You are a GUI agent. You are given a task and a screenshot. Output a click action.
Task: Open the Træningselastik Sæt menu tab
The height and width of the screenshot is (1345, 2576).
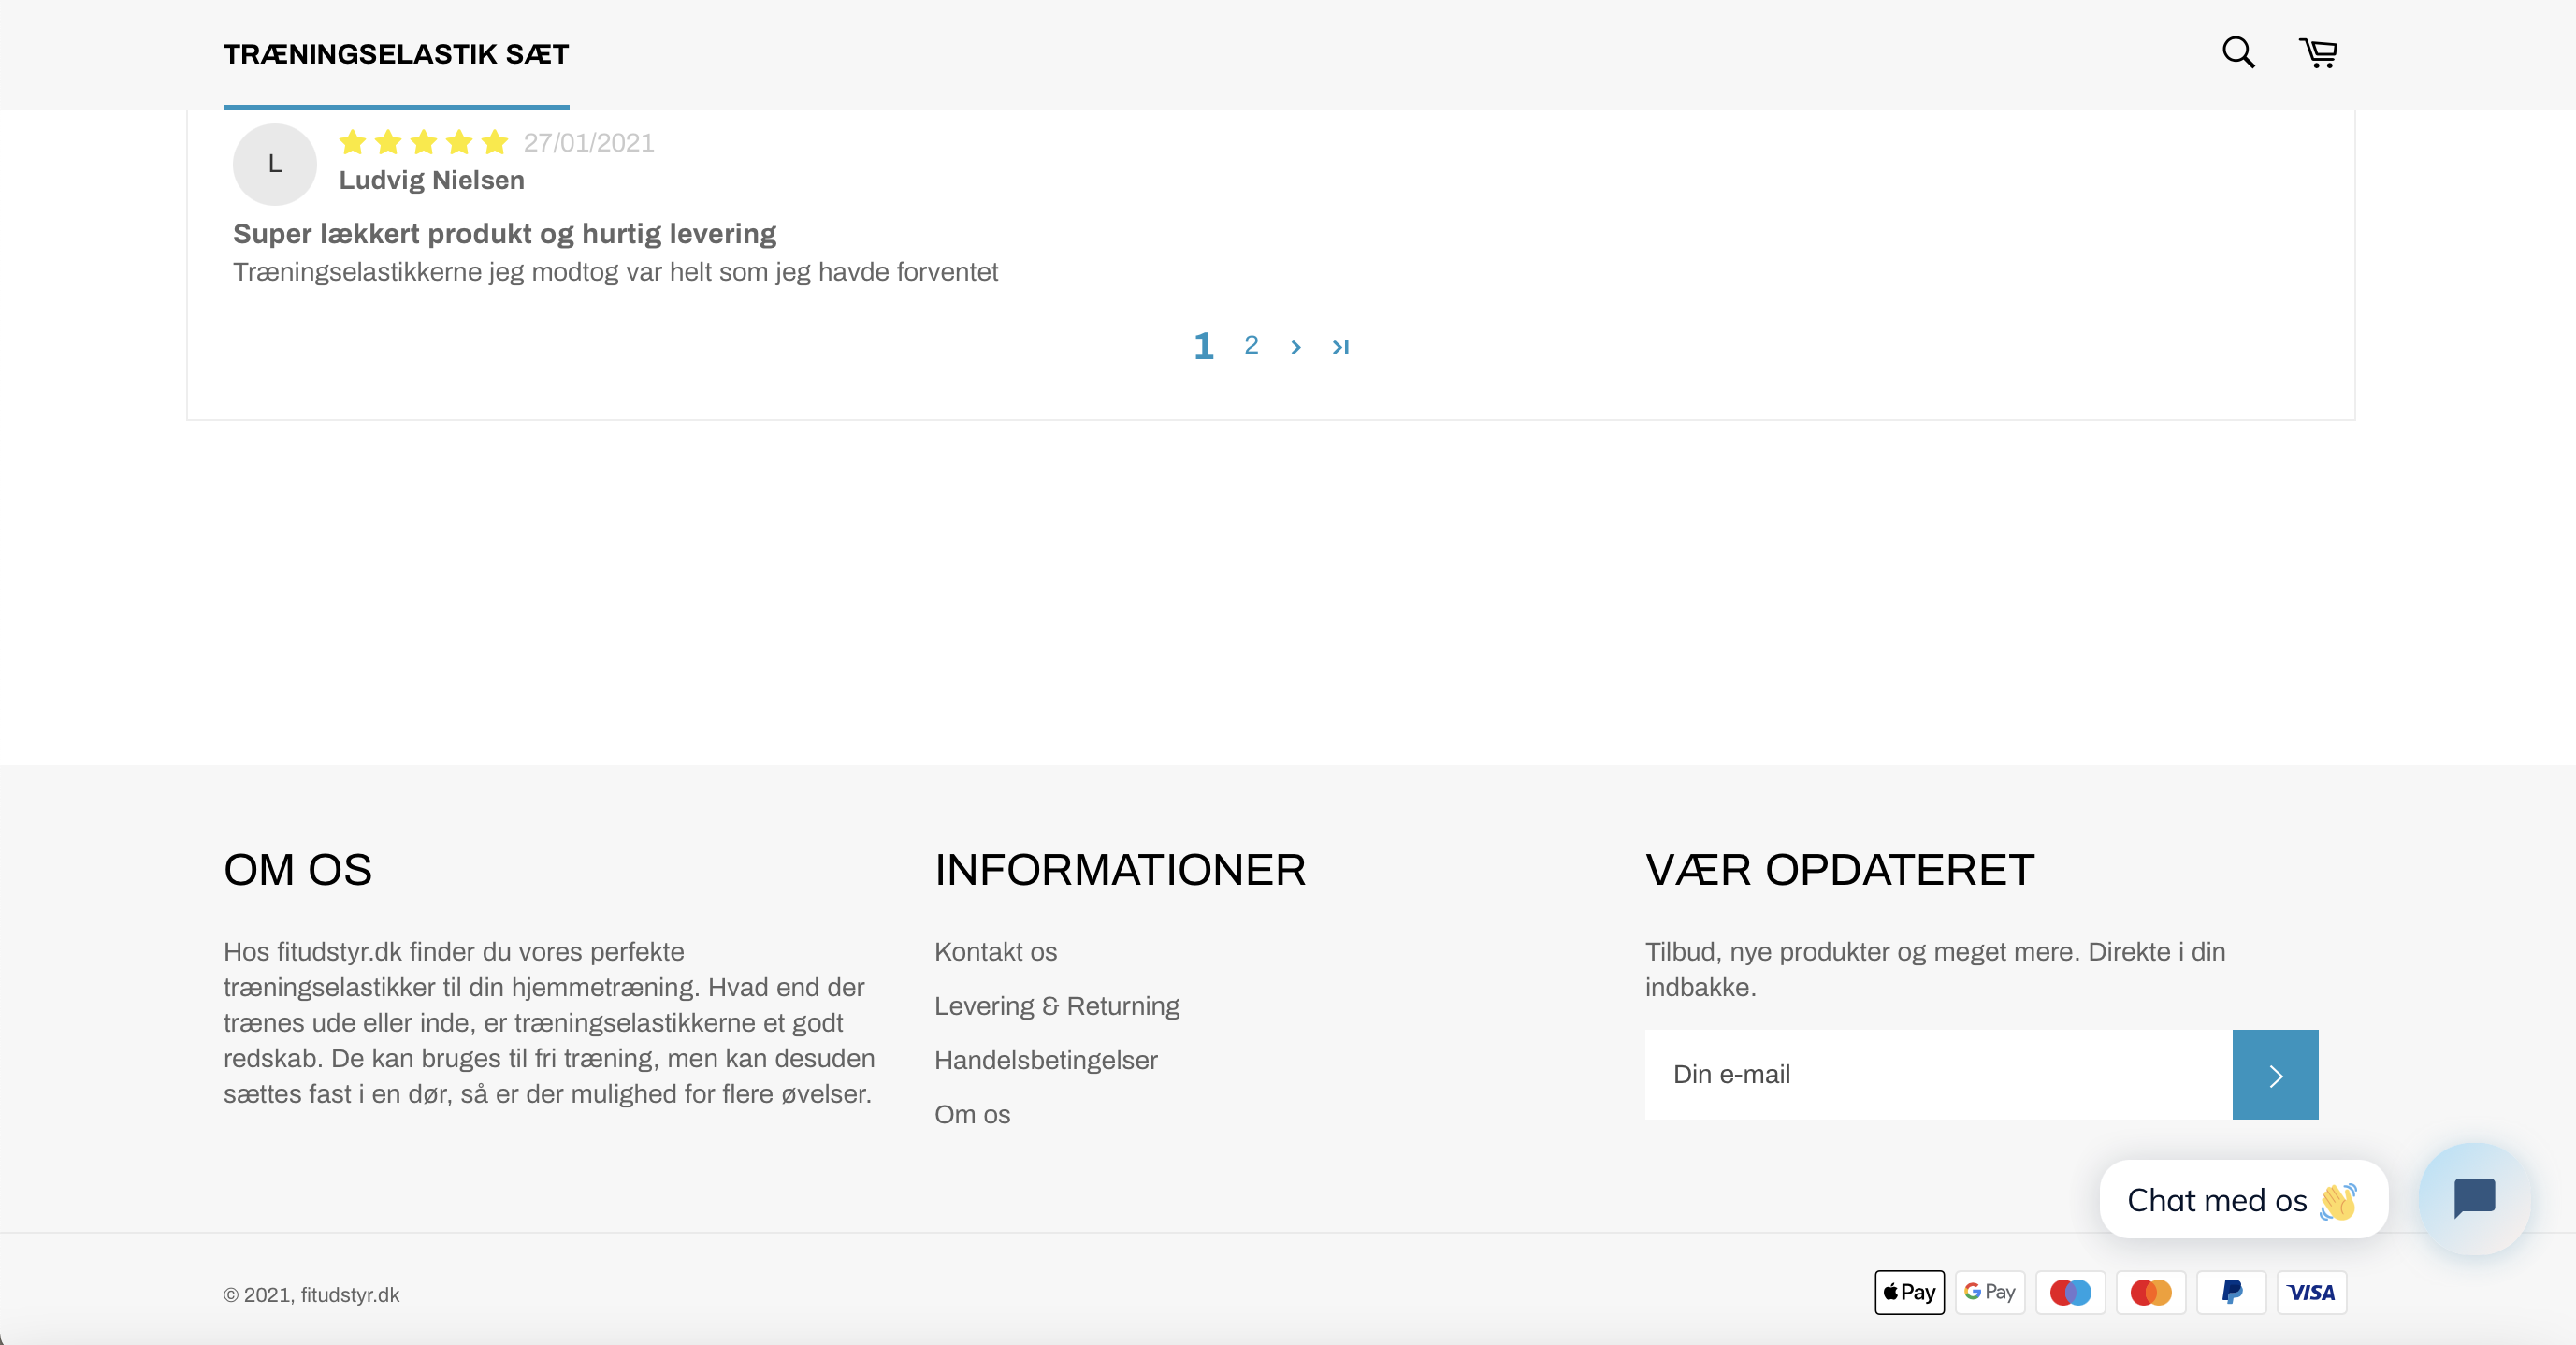[x=396, y=54]
